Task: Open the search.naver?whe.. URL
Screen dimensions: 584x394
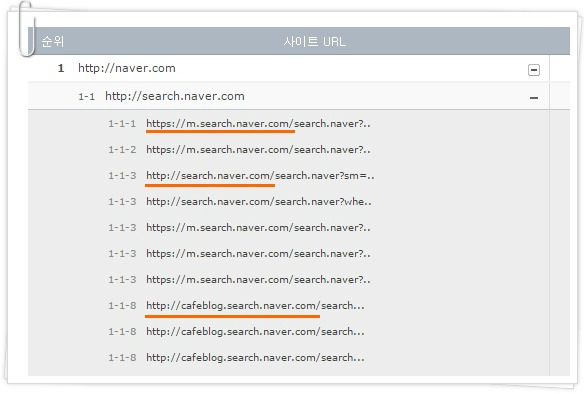Action: (x=258, y=202)
